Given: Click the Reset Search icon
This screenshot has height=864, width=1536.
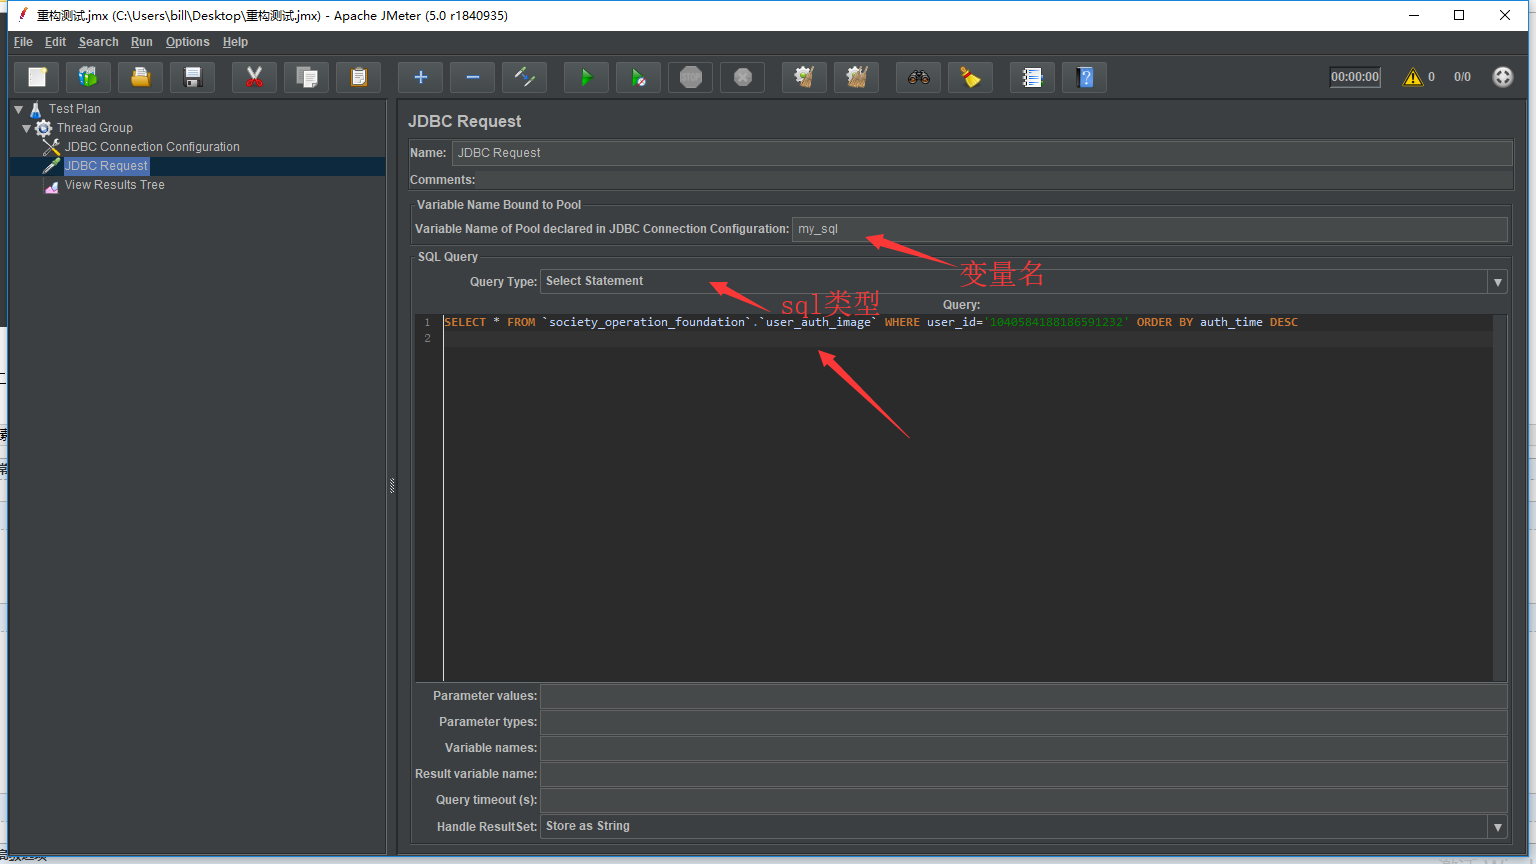Looking at the screenshot, I should click(x=971, y=77).
